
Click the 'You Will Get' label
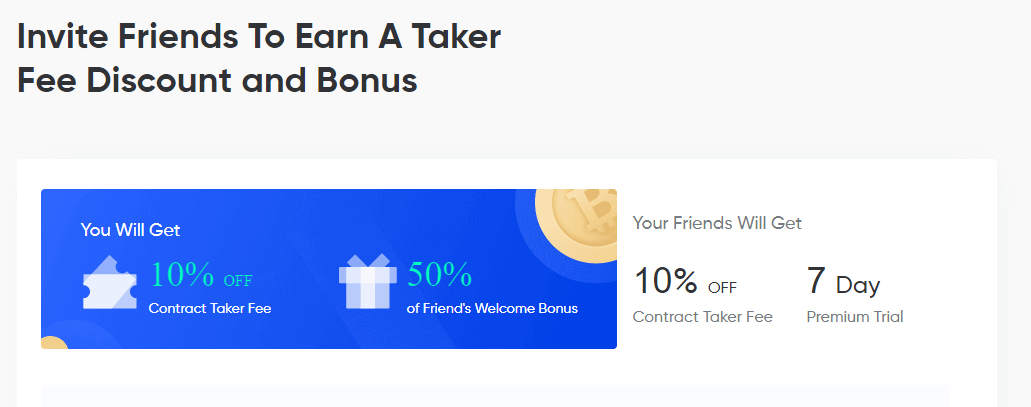(130, 230)
